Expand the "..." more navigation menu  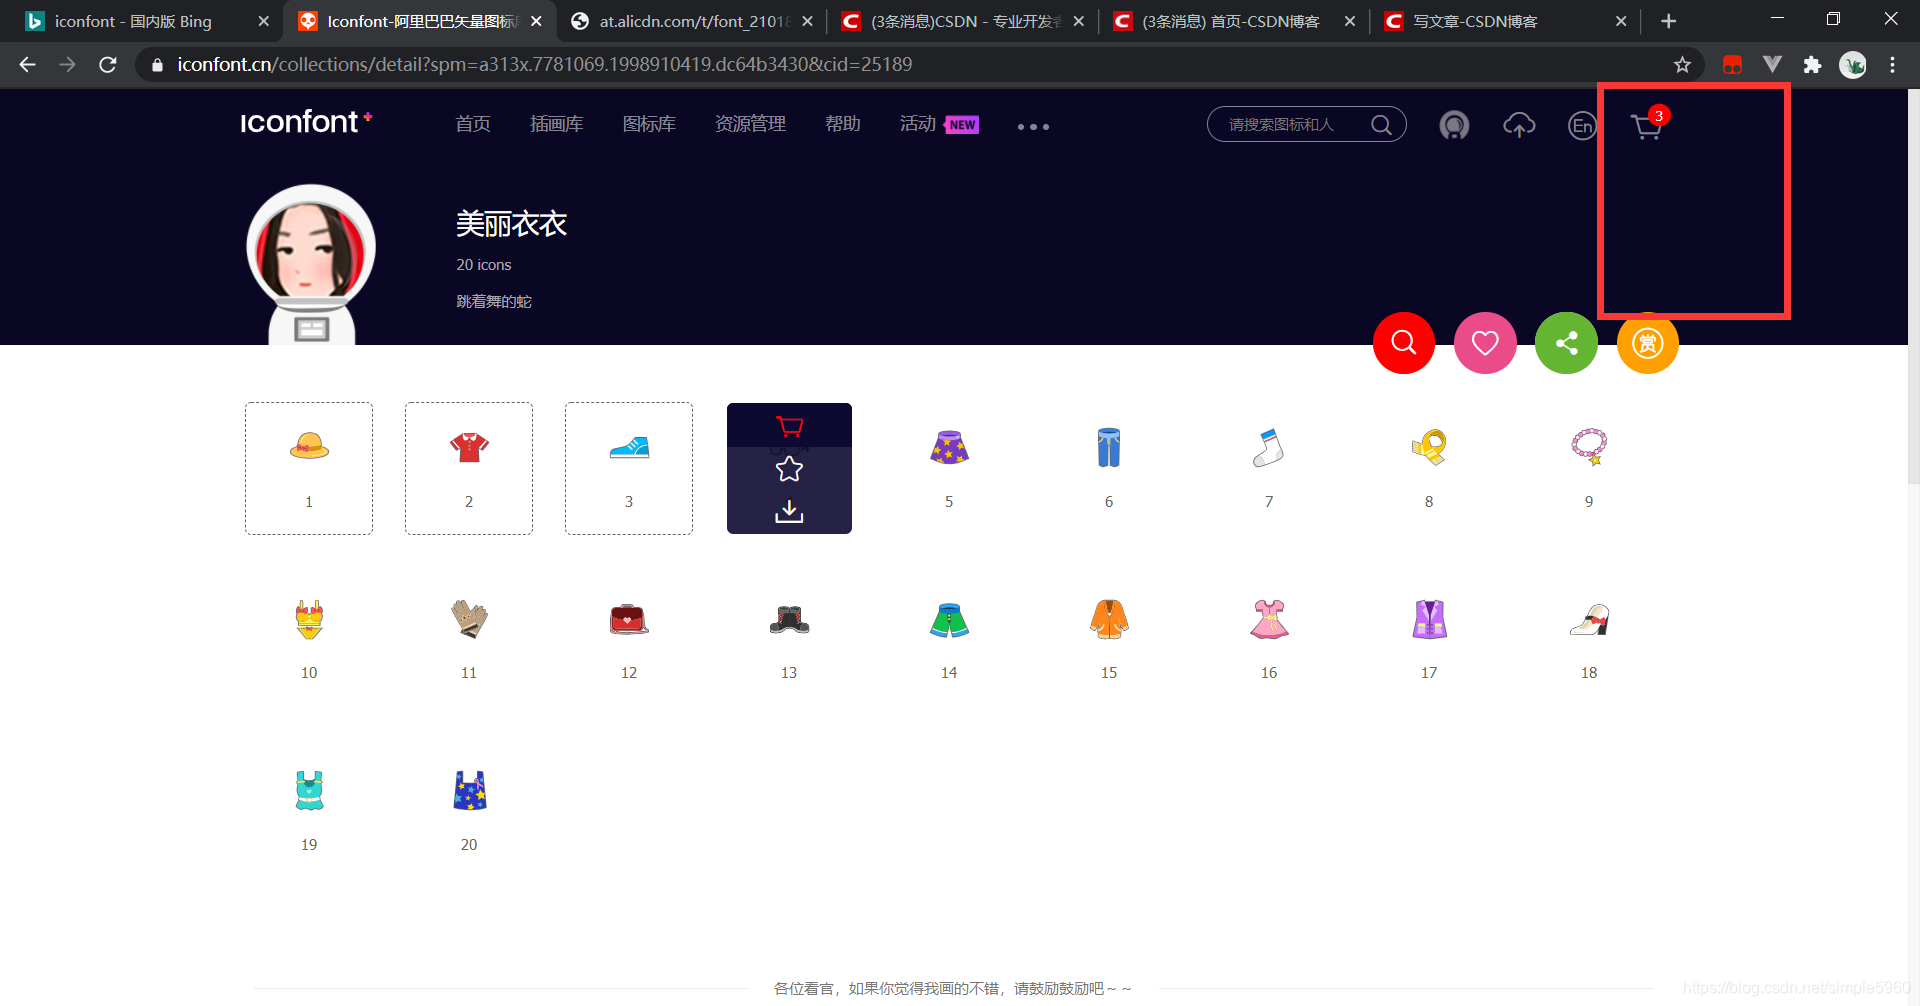click(1032, 126)
